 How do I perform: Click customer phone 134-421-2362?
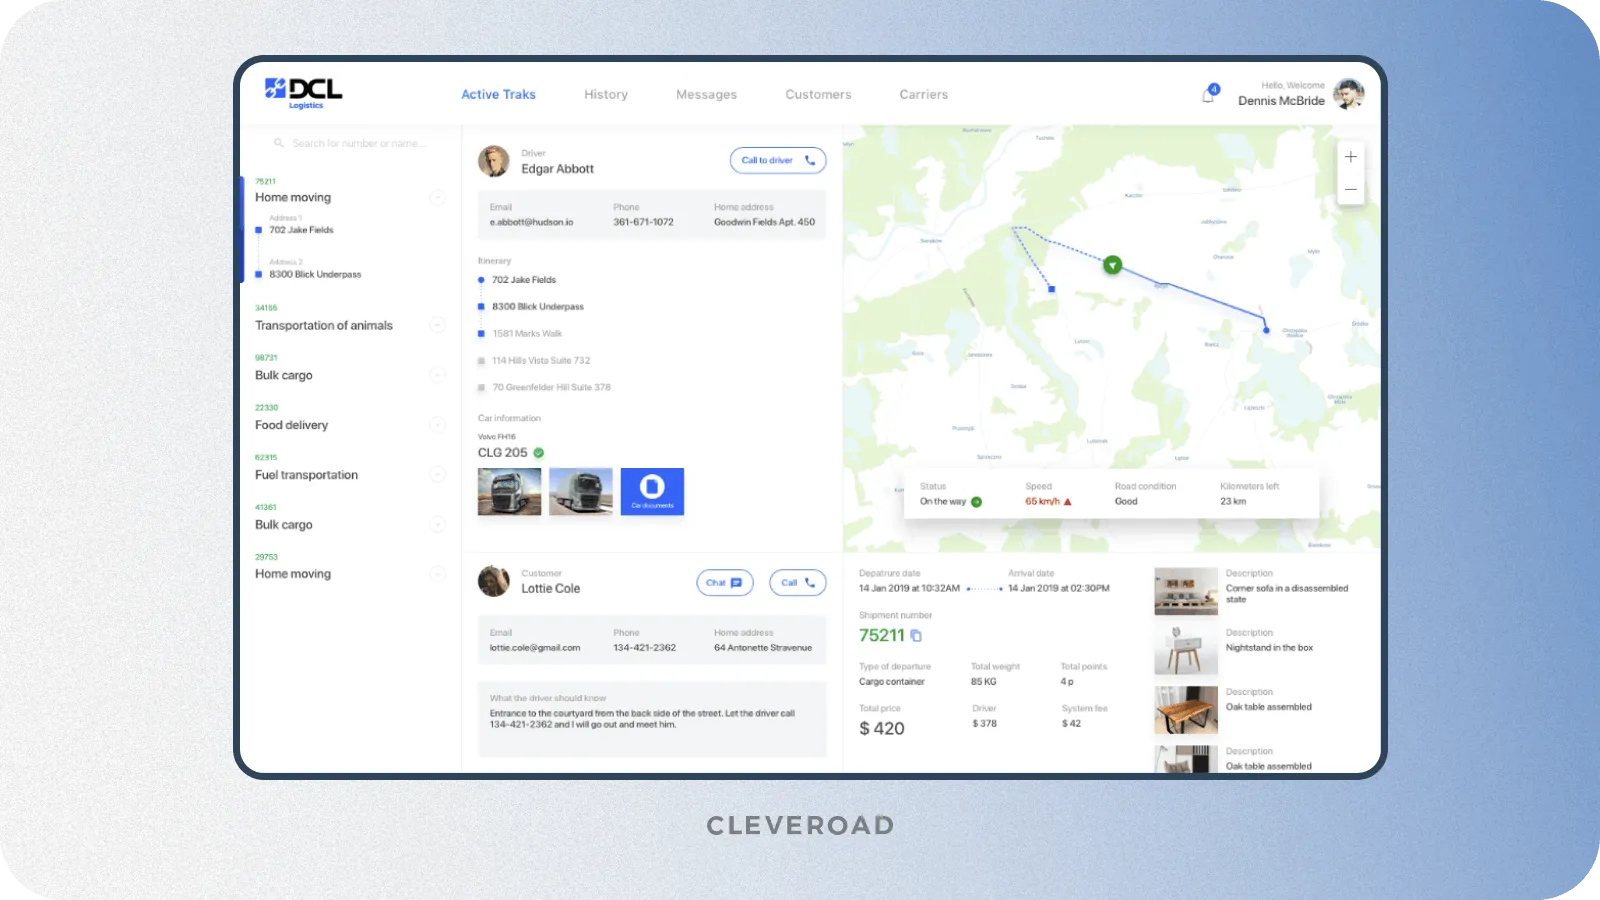pyautogui.click(x=644, y=648)
